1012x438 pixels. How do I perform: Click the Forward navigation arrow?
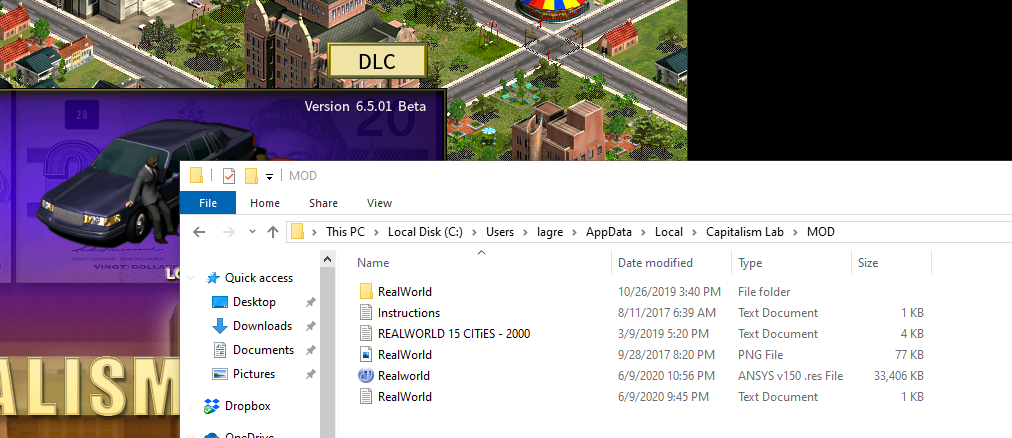coord(229,232)
